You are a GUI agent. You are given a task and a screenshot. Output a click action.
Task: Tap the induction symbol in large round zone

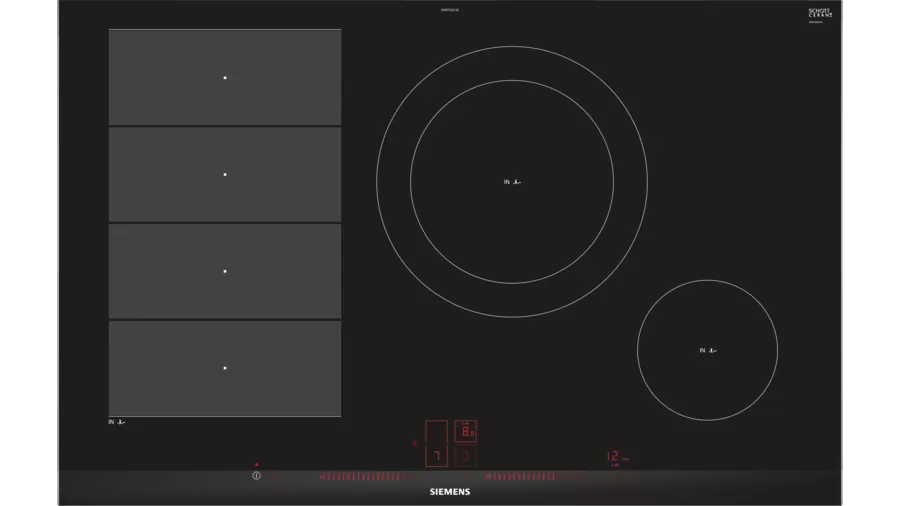pos(512,182)
